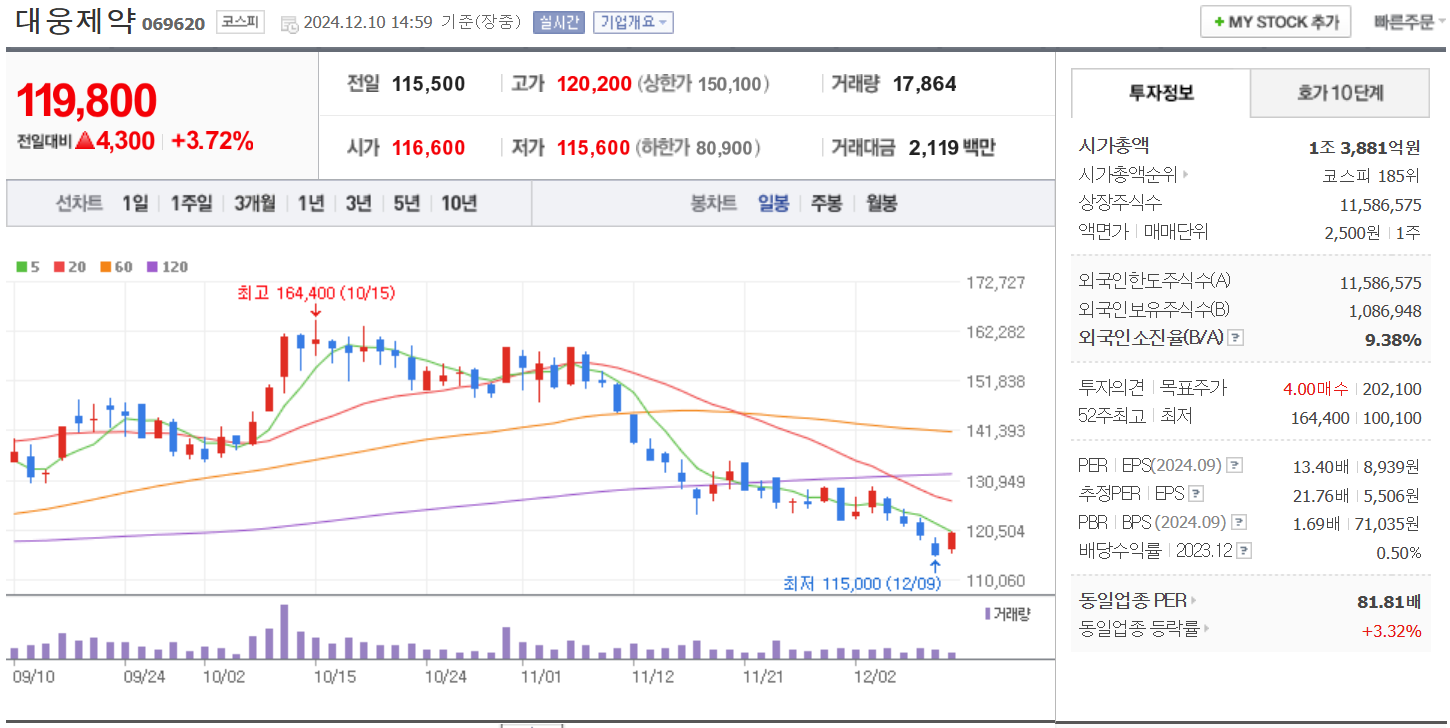The image size is (1450, 728).
Task: Click the MY STOCK 추가 button
Action: coord(1275,21)
